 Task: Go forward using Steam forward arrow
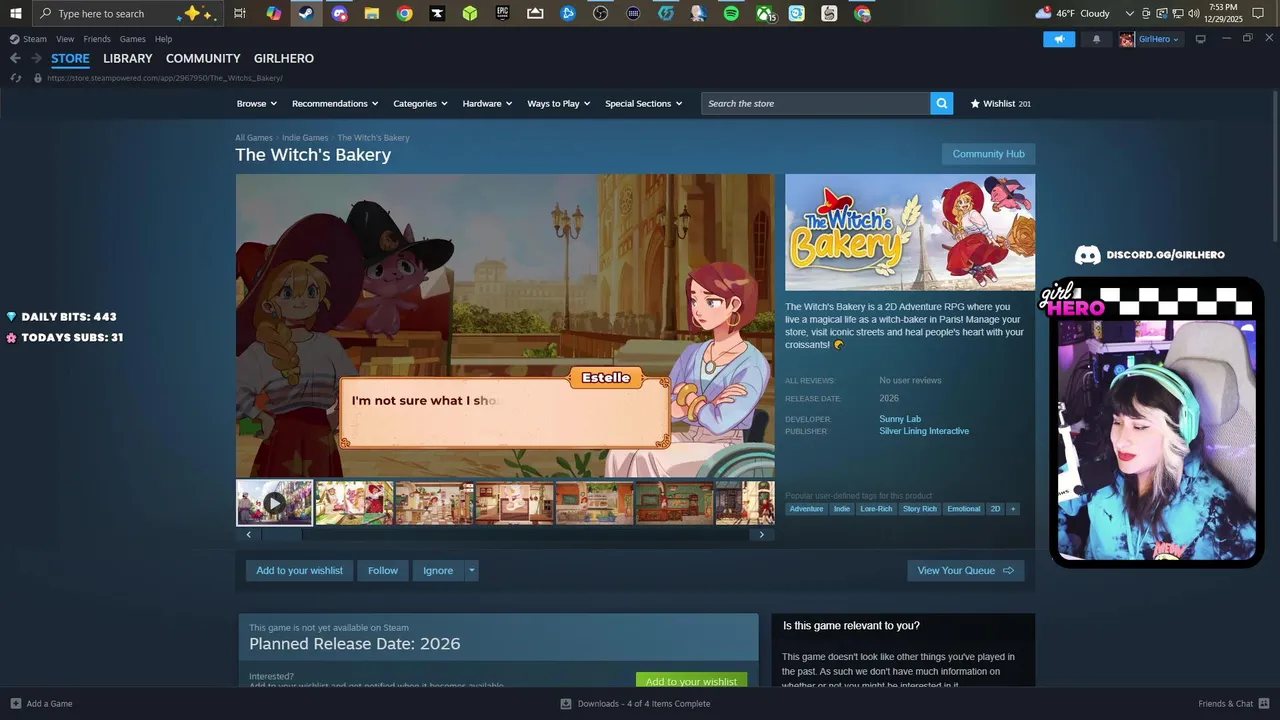click(x=36, y=58)
